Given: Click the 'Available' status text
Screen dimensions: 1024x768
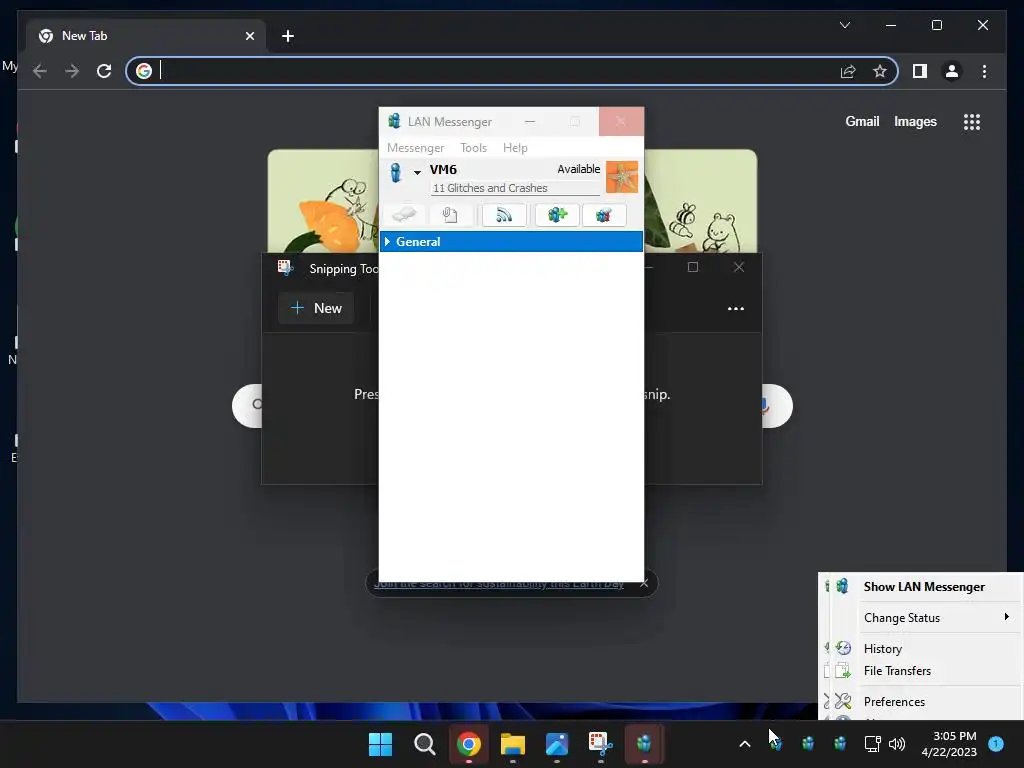Looking at the screenshot, I should click(x=579, y=169).
